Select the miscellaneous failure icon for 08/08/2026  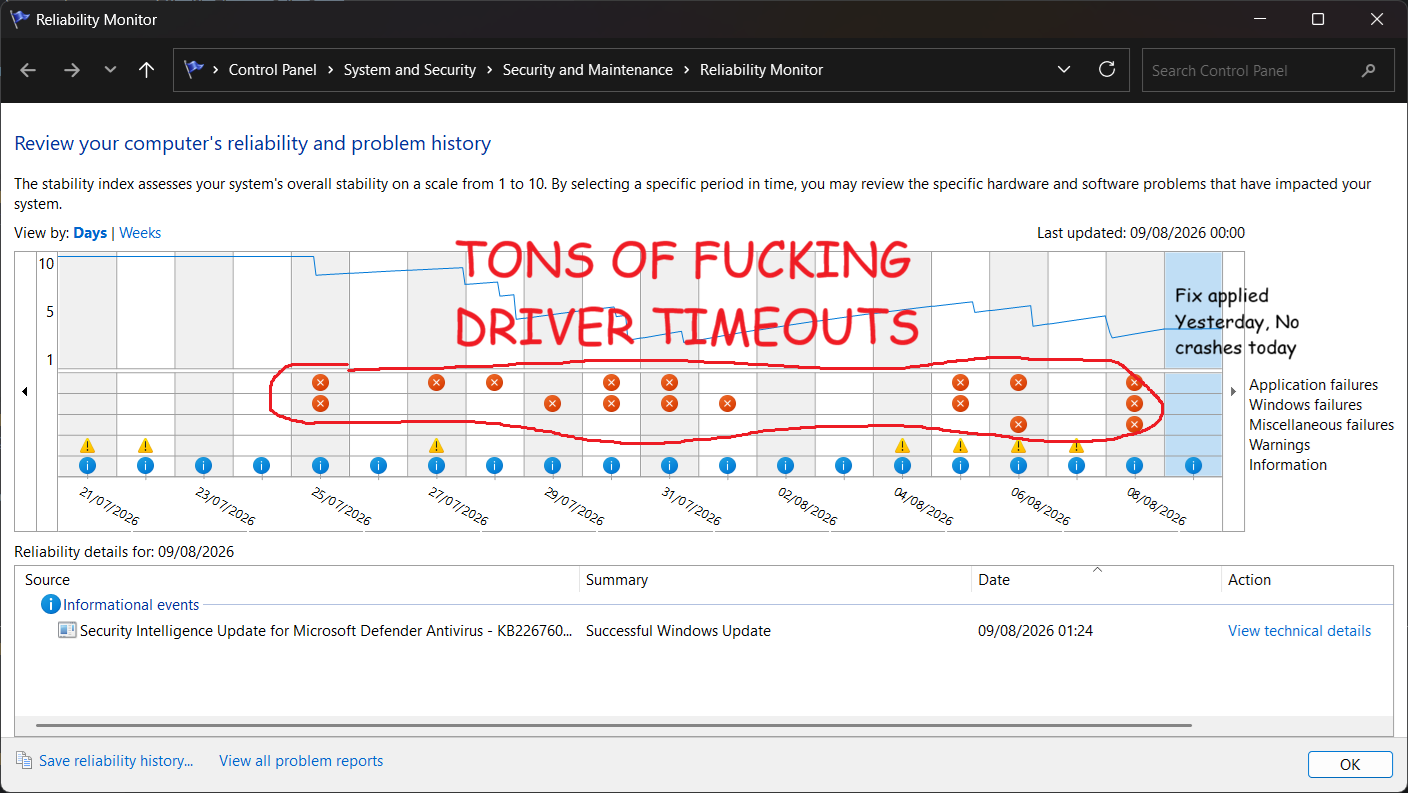(x=1134, y=424)
